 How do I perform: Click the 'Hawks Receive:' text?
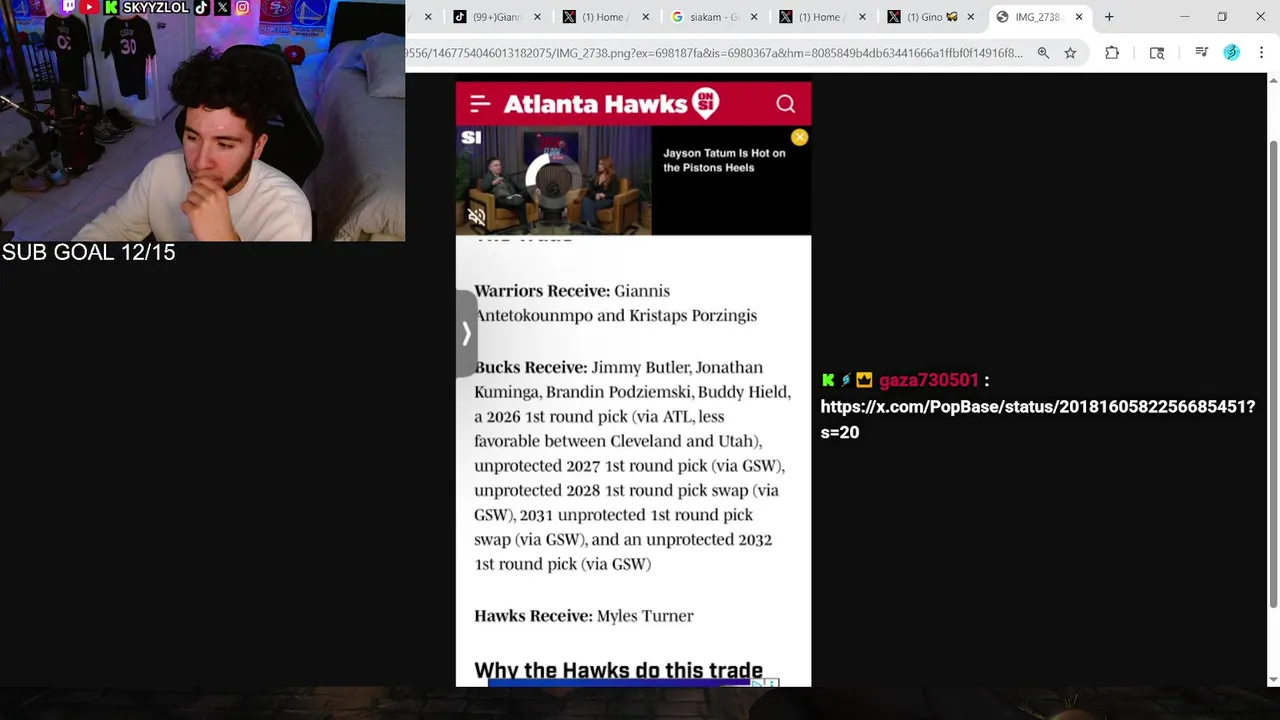tap(533, 616)
